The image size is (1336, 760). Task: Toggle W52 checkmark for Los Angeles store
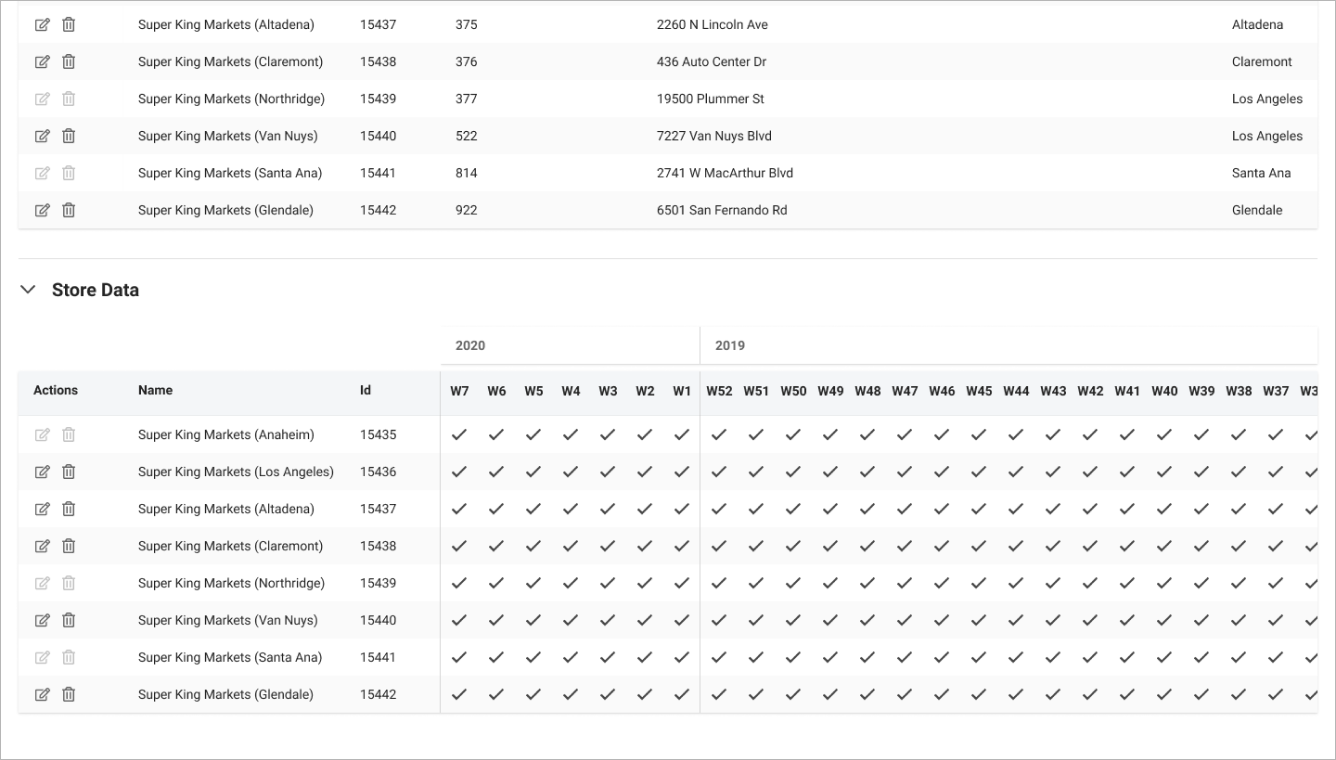(x=719, y=472)
